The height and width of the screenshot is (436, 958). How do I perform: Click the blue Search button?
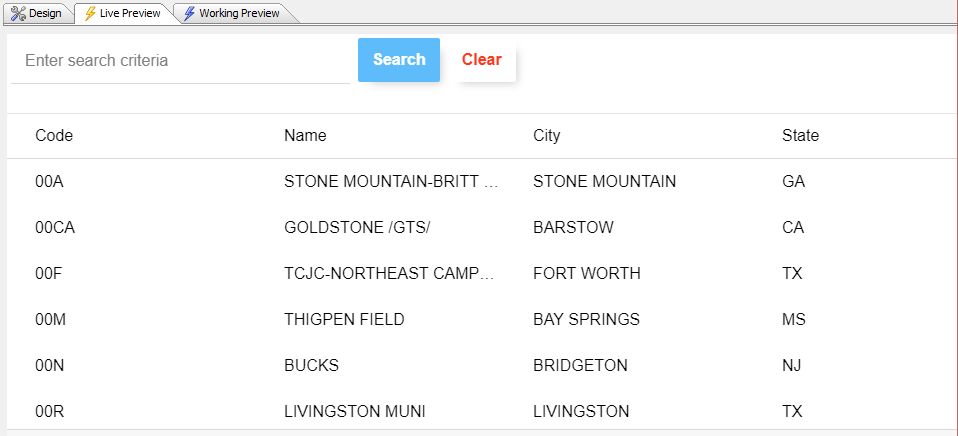coord(399,60)
